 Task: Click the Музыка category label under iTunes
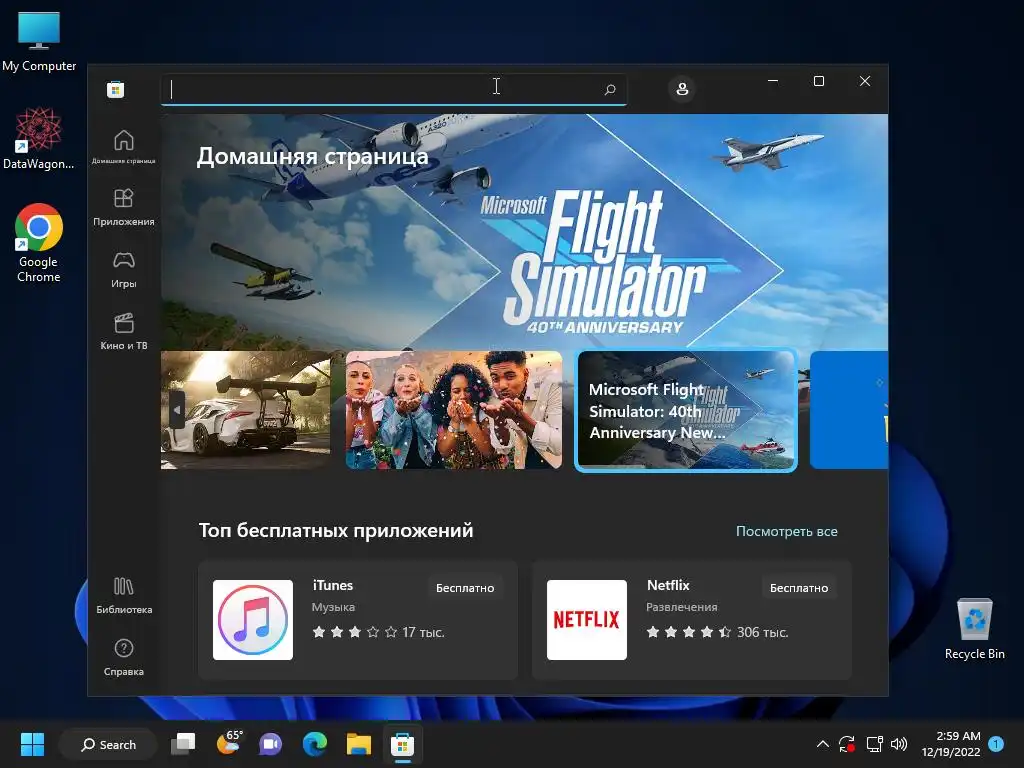tap(333, 607)
